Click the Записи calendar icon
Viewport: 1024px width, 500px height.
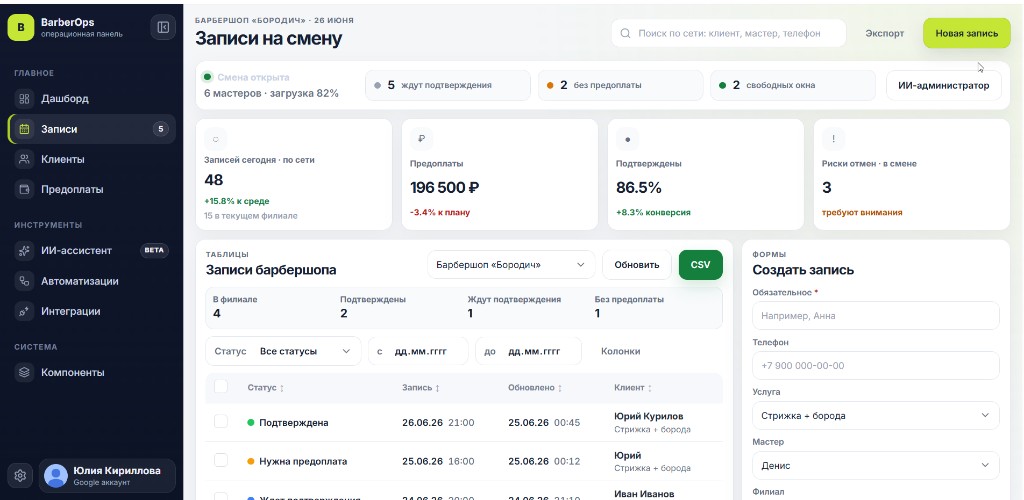coord(24,129)
